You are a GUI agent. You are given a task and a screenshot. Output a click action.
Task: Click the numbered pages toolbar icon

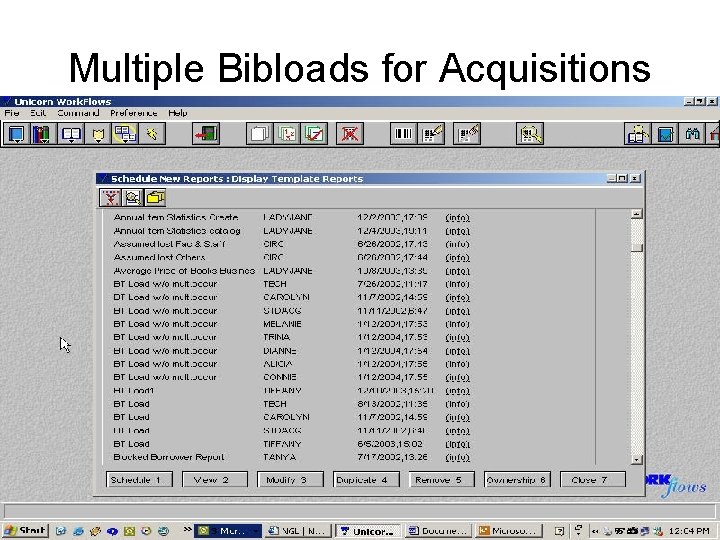point(287,134)
